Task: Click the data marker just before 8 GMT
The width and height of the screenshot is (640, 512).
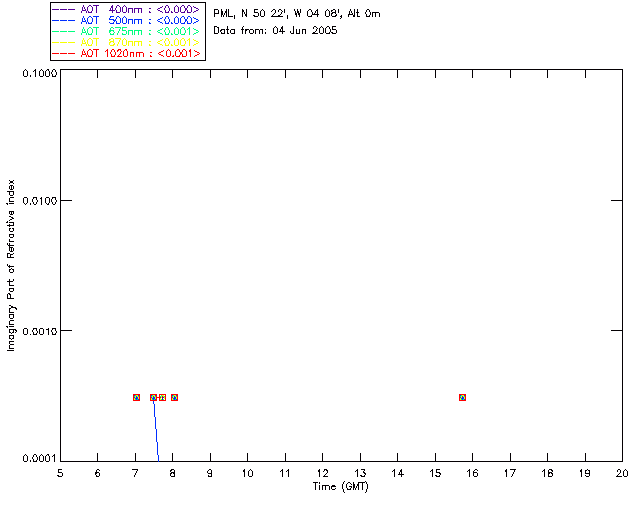Action: click(162, 397)
